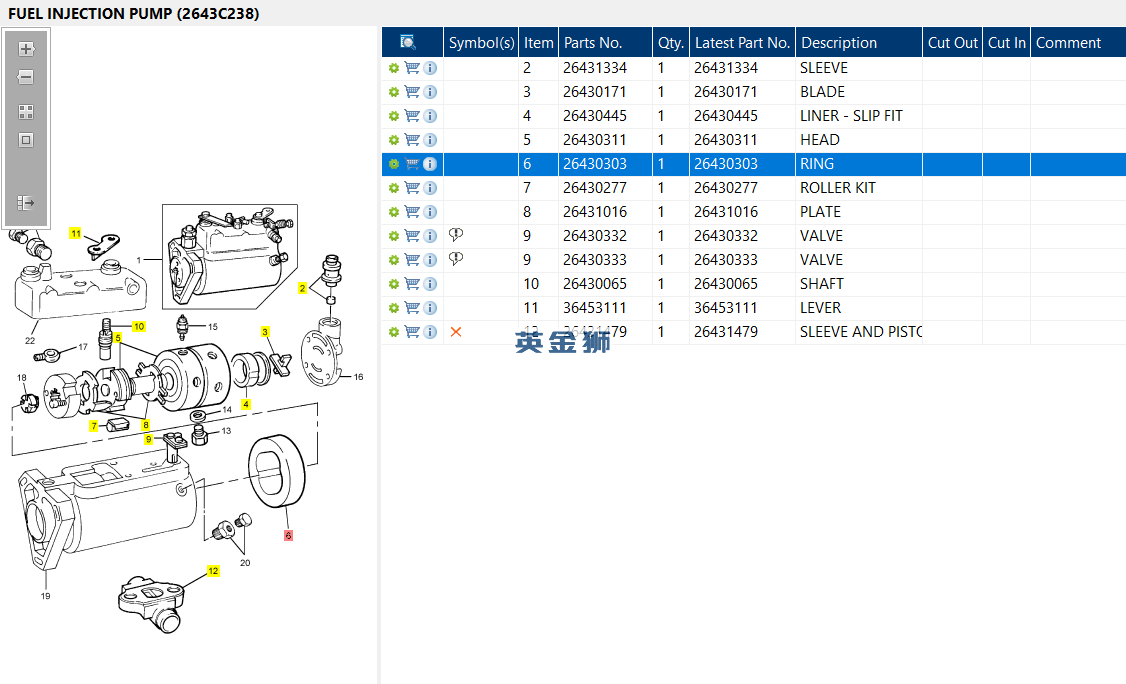
Task: Select callout 2 on diagram
Action: 302,288
